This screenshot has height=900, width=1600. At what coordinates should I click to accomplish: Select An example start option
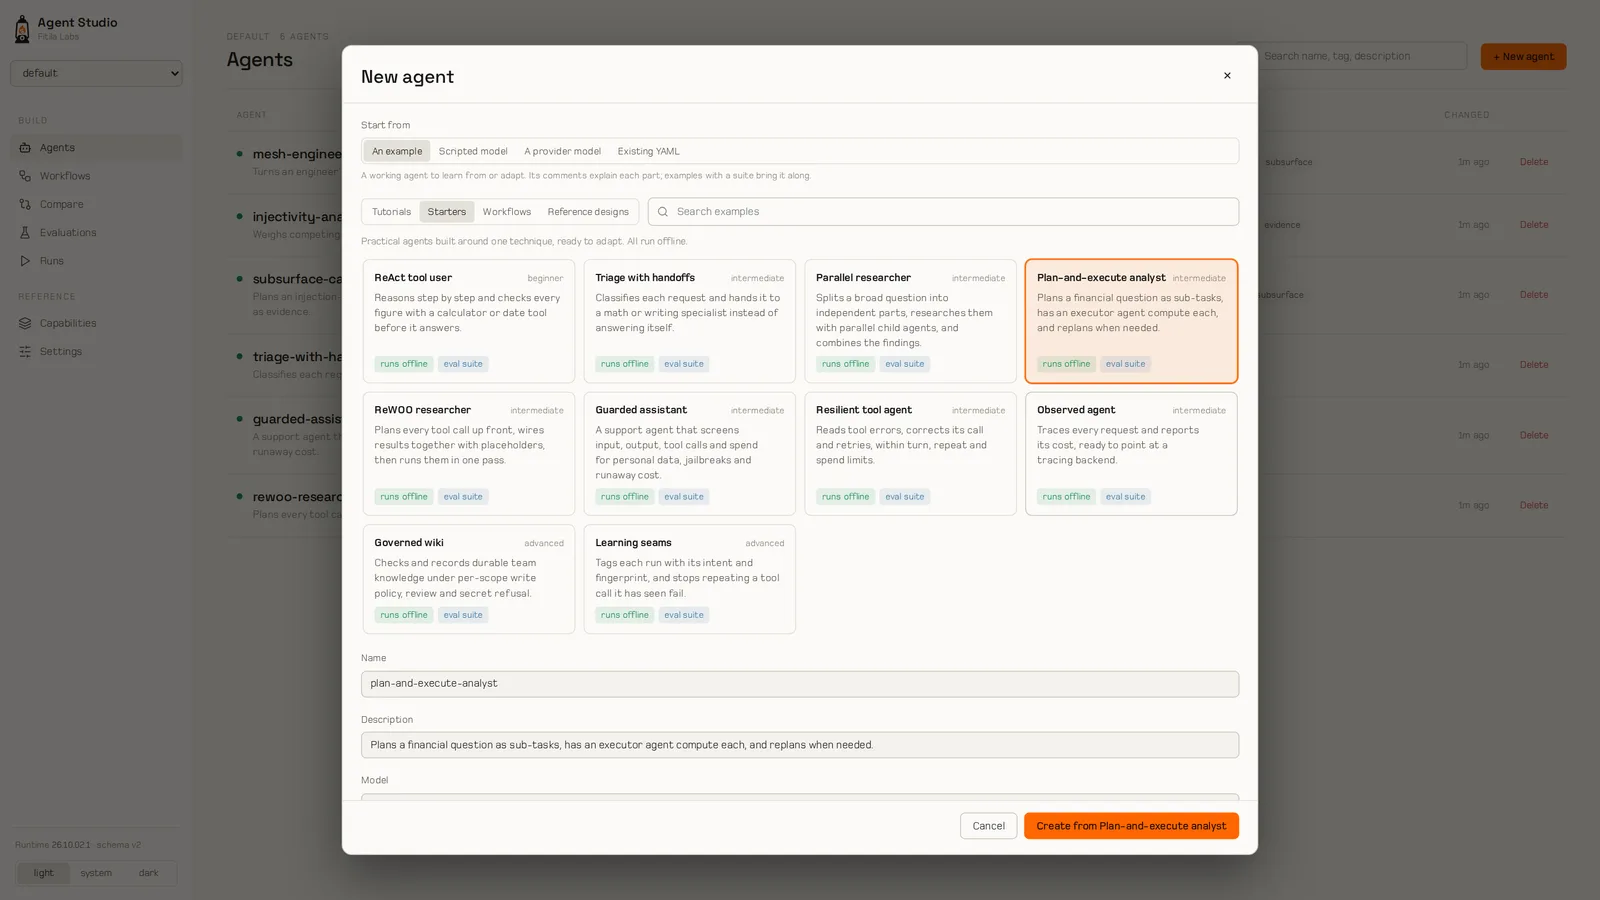click(x=397, y=151)
